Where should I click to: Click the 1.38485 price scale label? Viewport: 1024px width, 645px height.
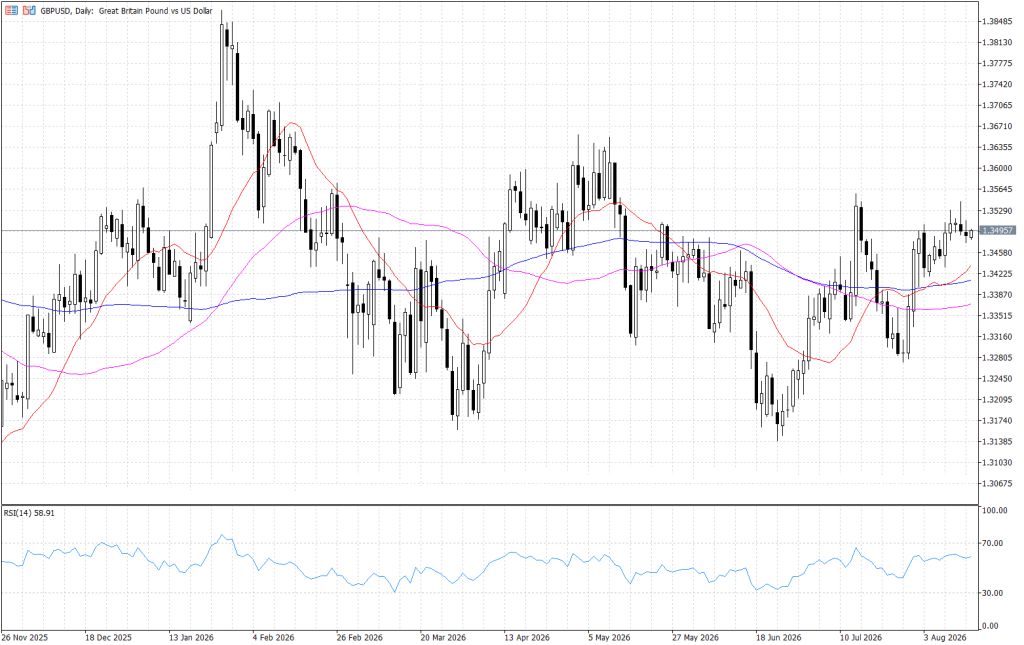[x=997, y=22]
